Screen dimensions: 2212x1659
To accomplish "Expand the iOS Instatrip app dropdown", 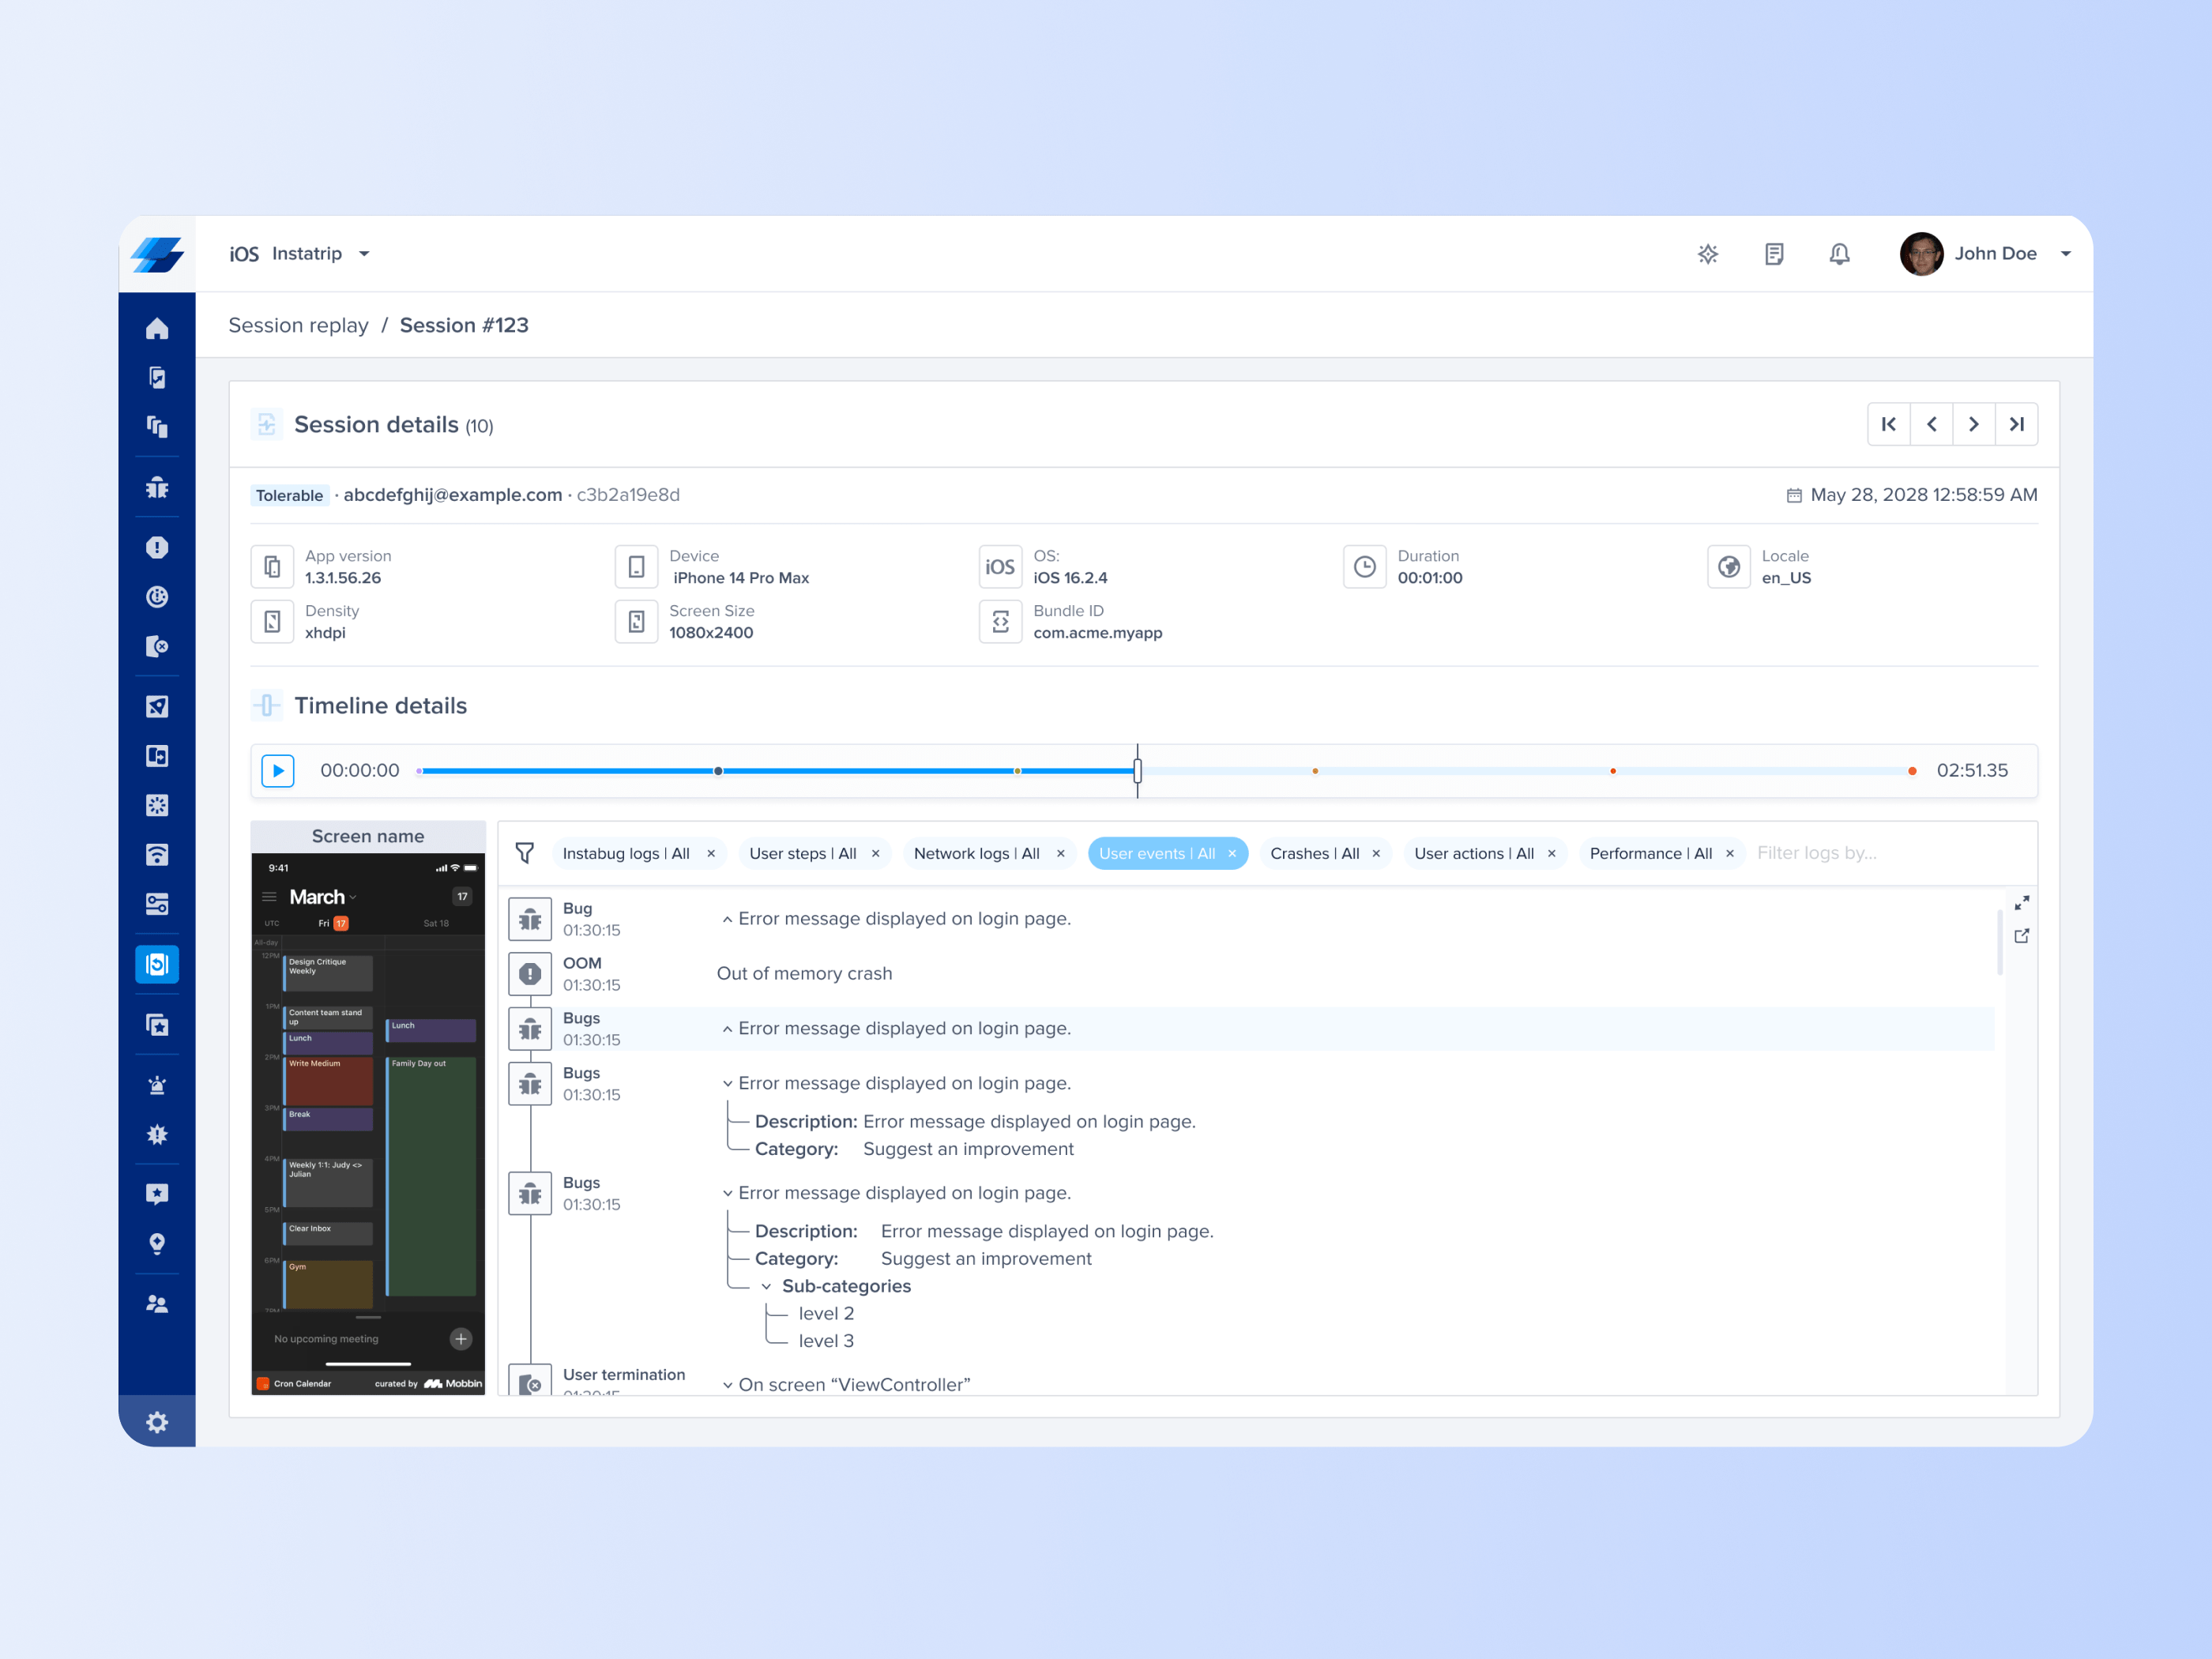I will click(365, 254).
